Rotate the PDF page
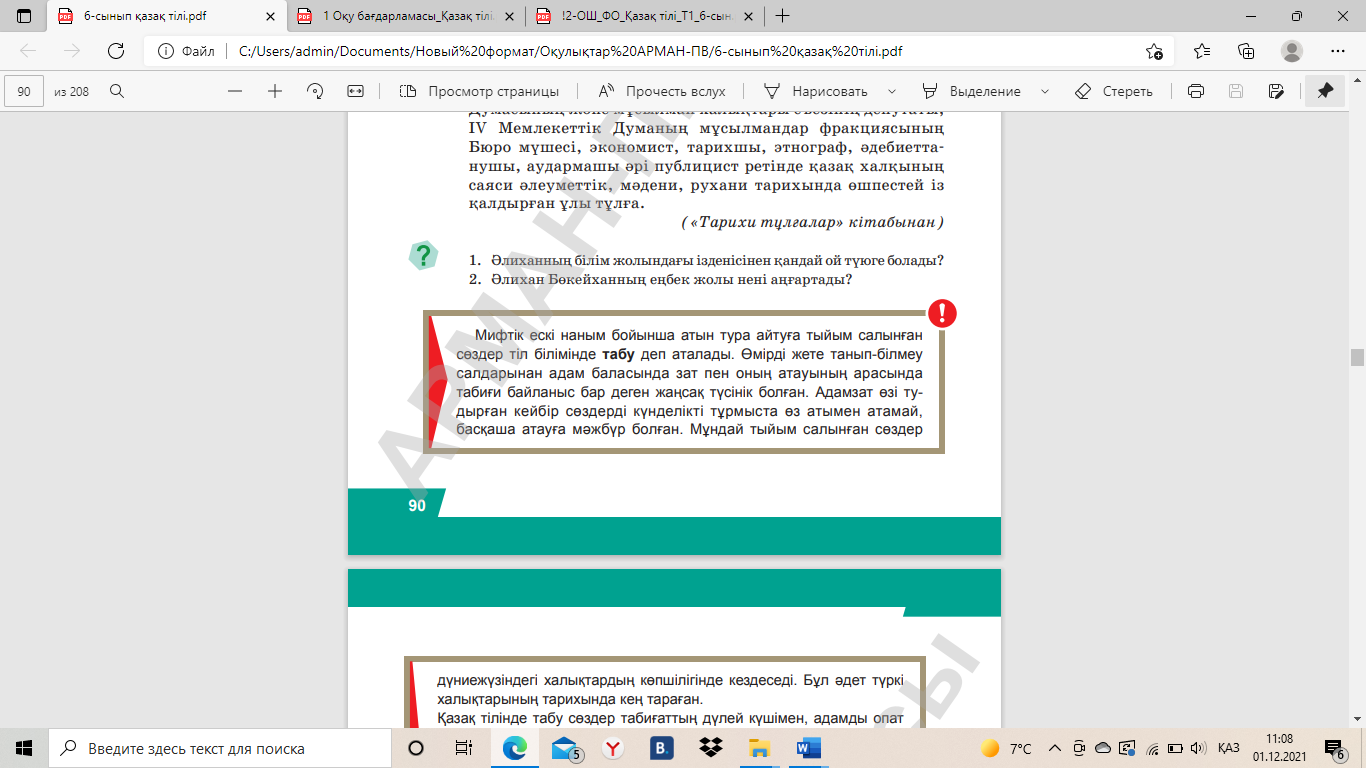 coord(315,91)
